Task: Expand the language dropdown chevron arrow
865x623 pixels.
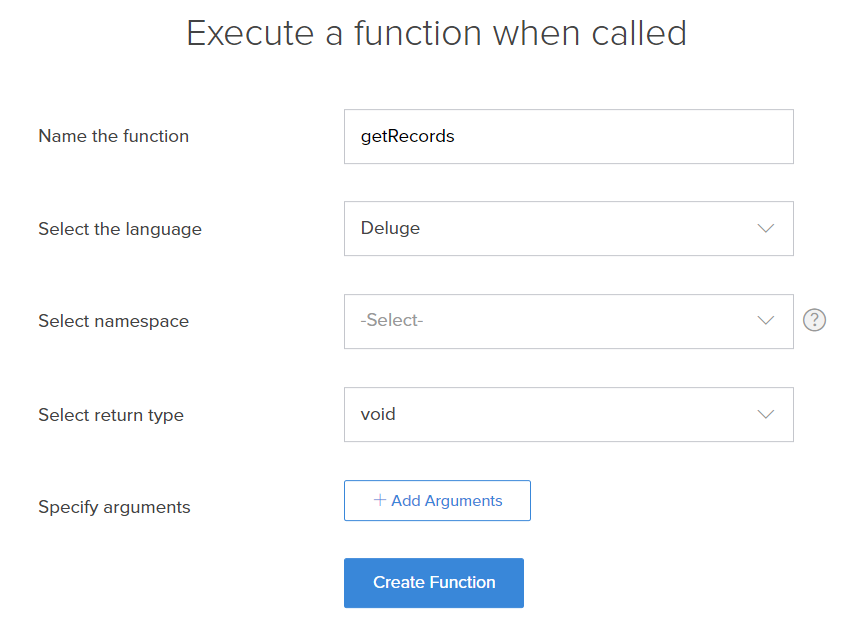Action: click(765, 228)
